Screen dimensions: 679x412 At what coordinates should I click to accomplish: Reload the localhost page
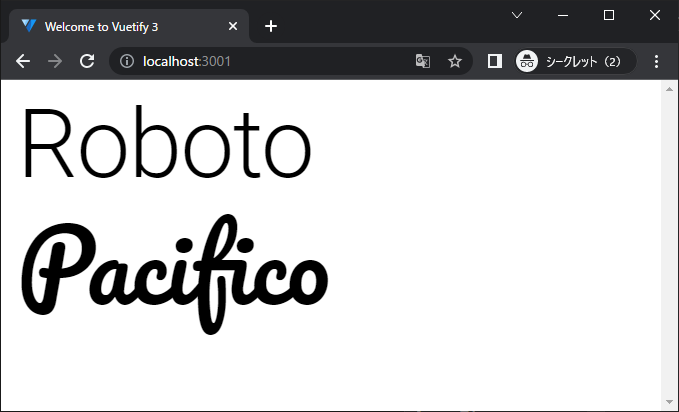point(87,61)
